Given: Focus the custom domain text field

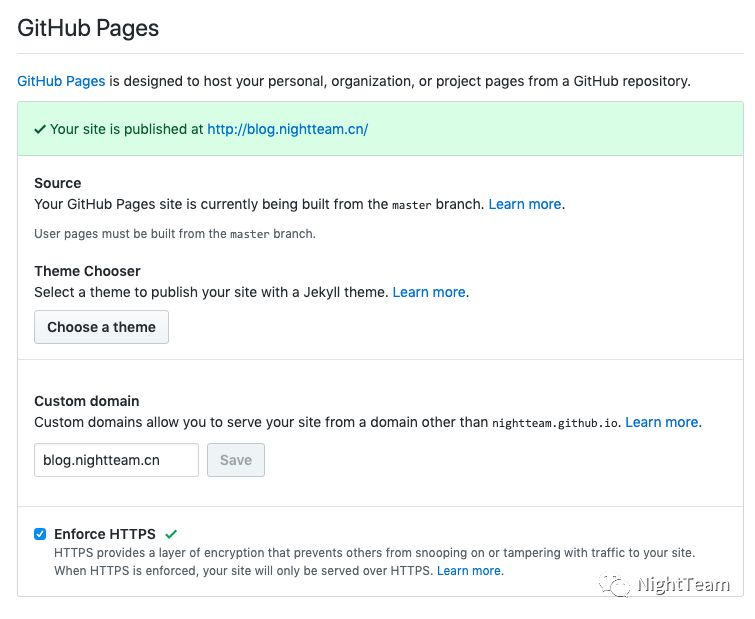Looking at the screenshot, I should click(116, 460).
